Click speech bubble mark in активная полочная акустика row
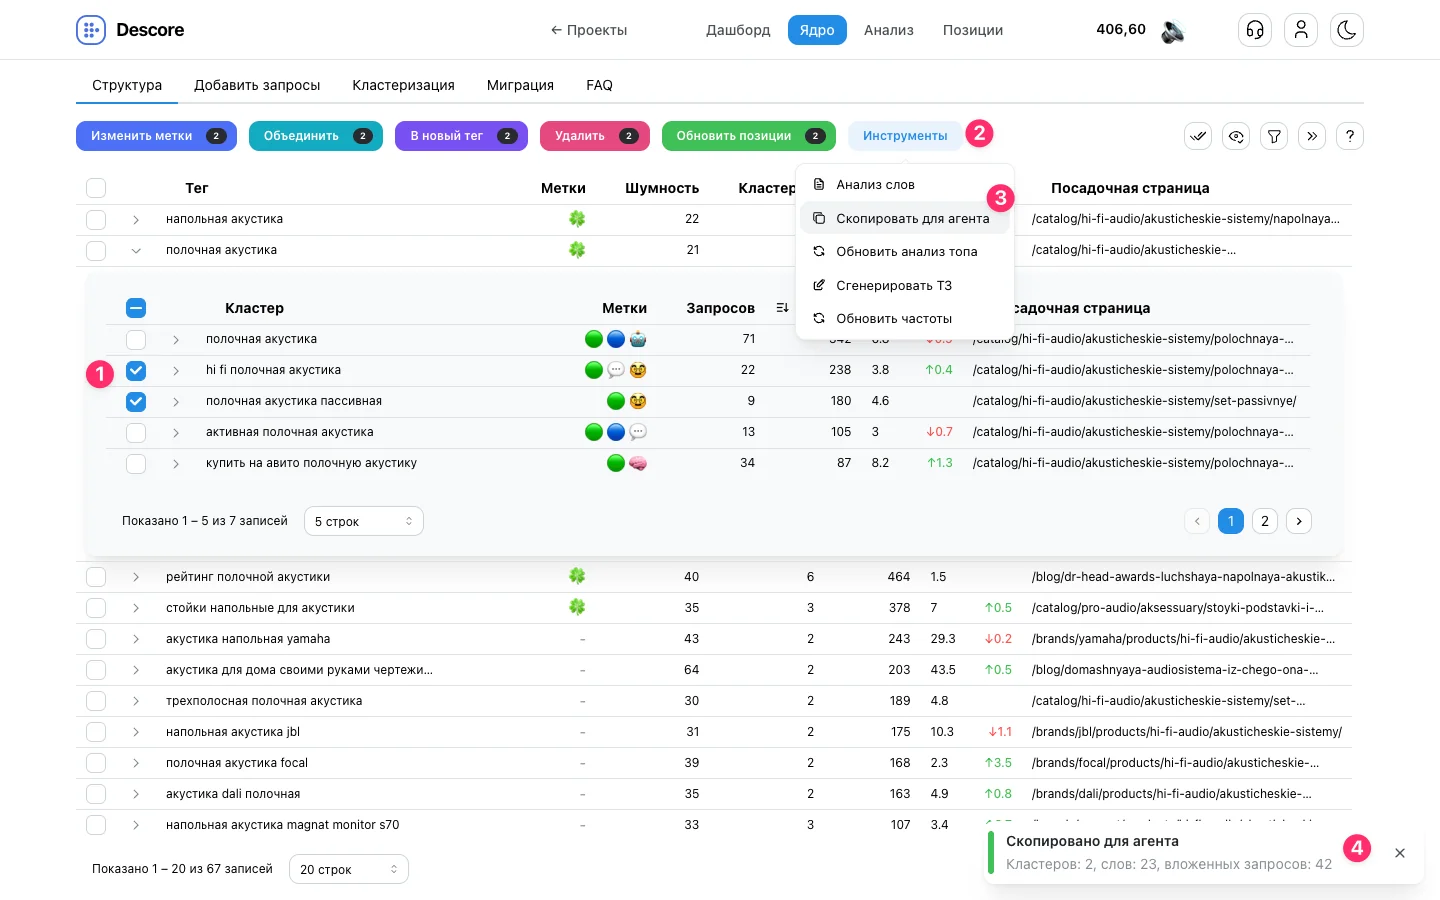 pos(638,432)
